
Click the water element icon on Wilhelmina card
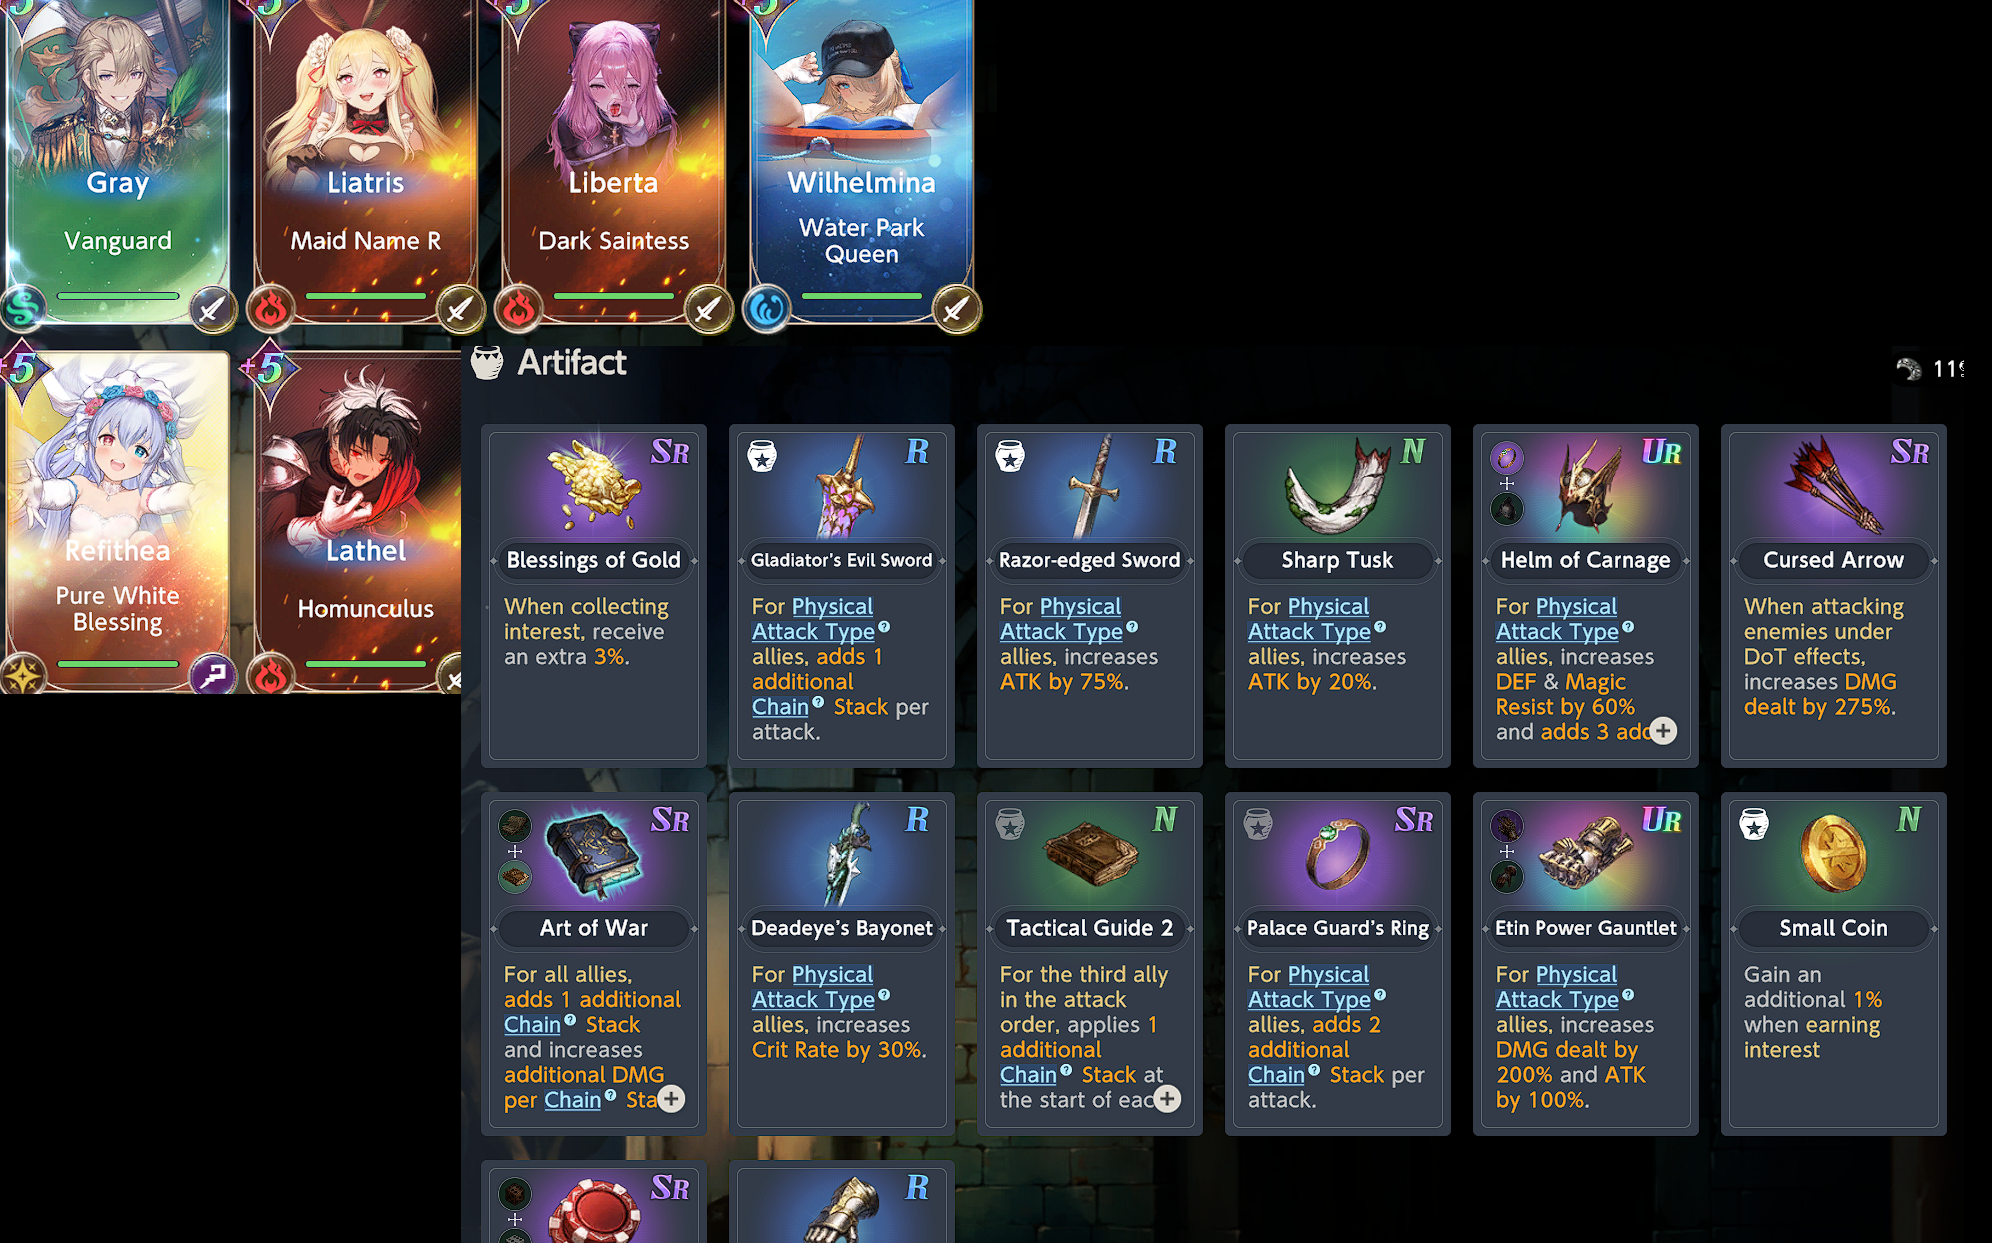pyautogui.click(x=767, y=308)
